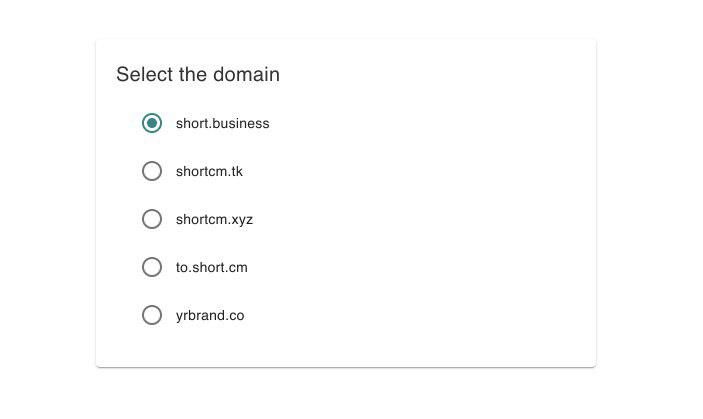Click the filled green radio circle
The width and height of the screenshot is (703, 419).
tap(152, 123)
